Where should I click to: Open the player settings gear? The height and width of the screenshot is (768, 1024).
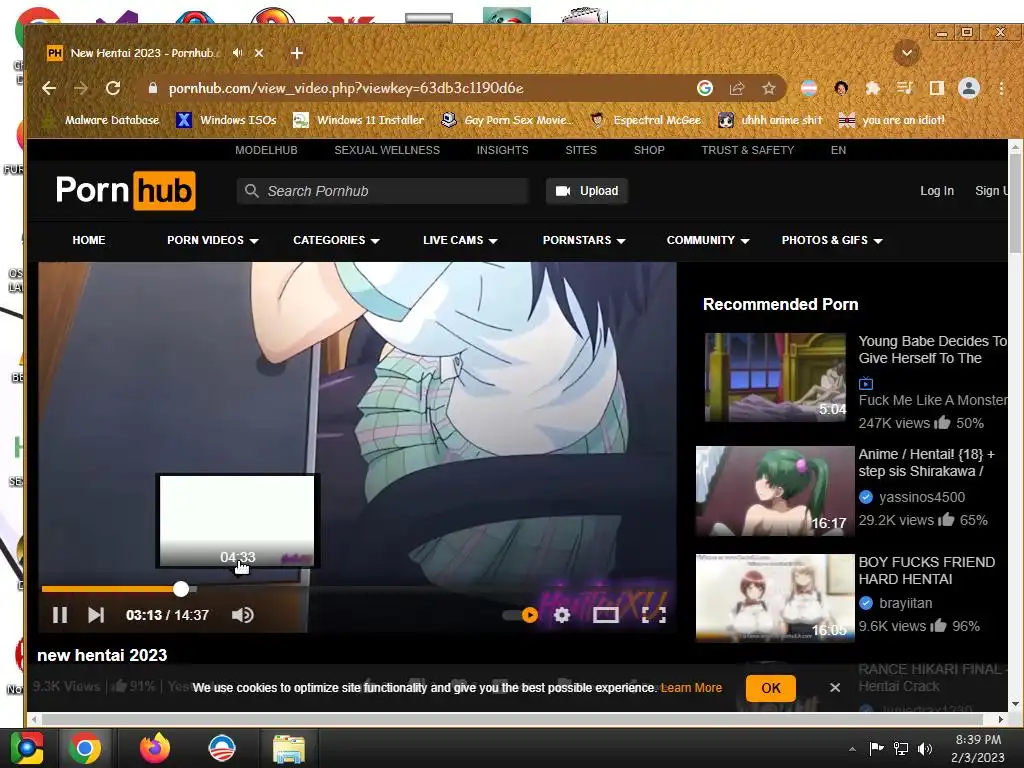pos(562,615)
